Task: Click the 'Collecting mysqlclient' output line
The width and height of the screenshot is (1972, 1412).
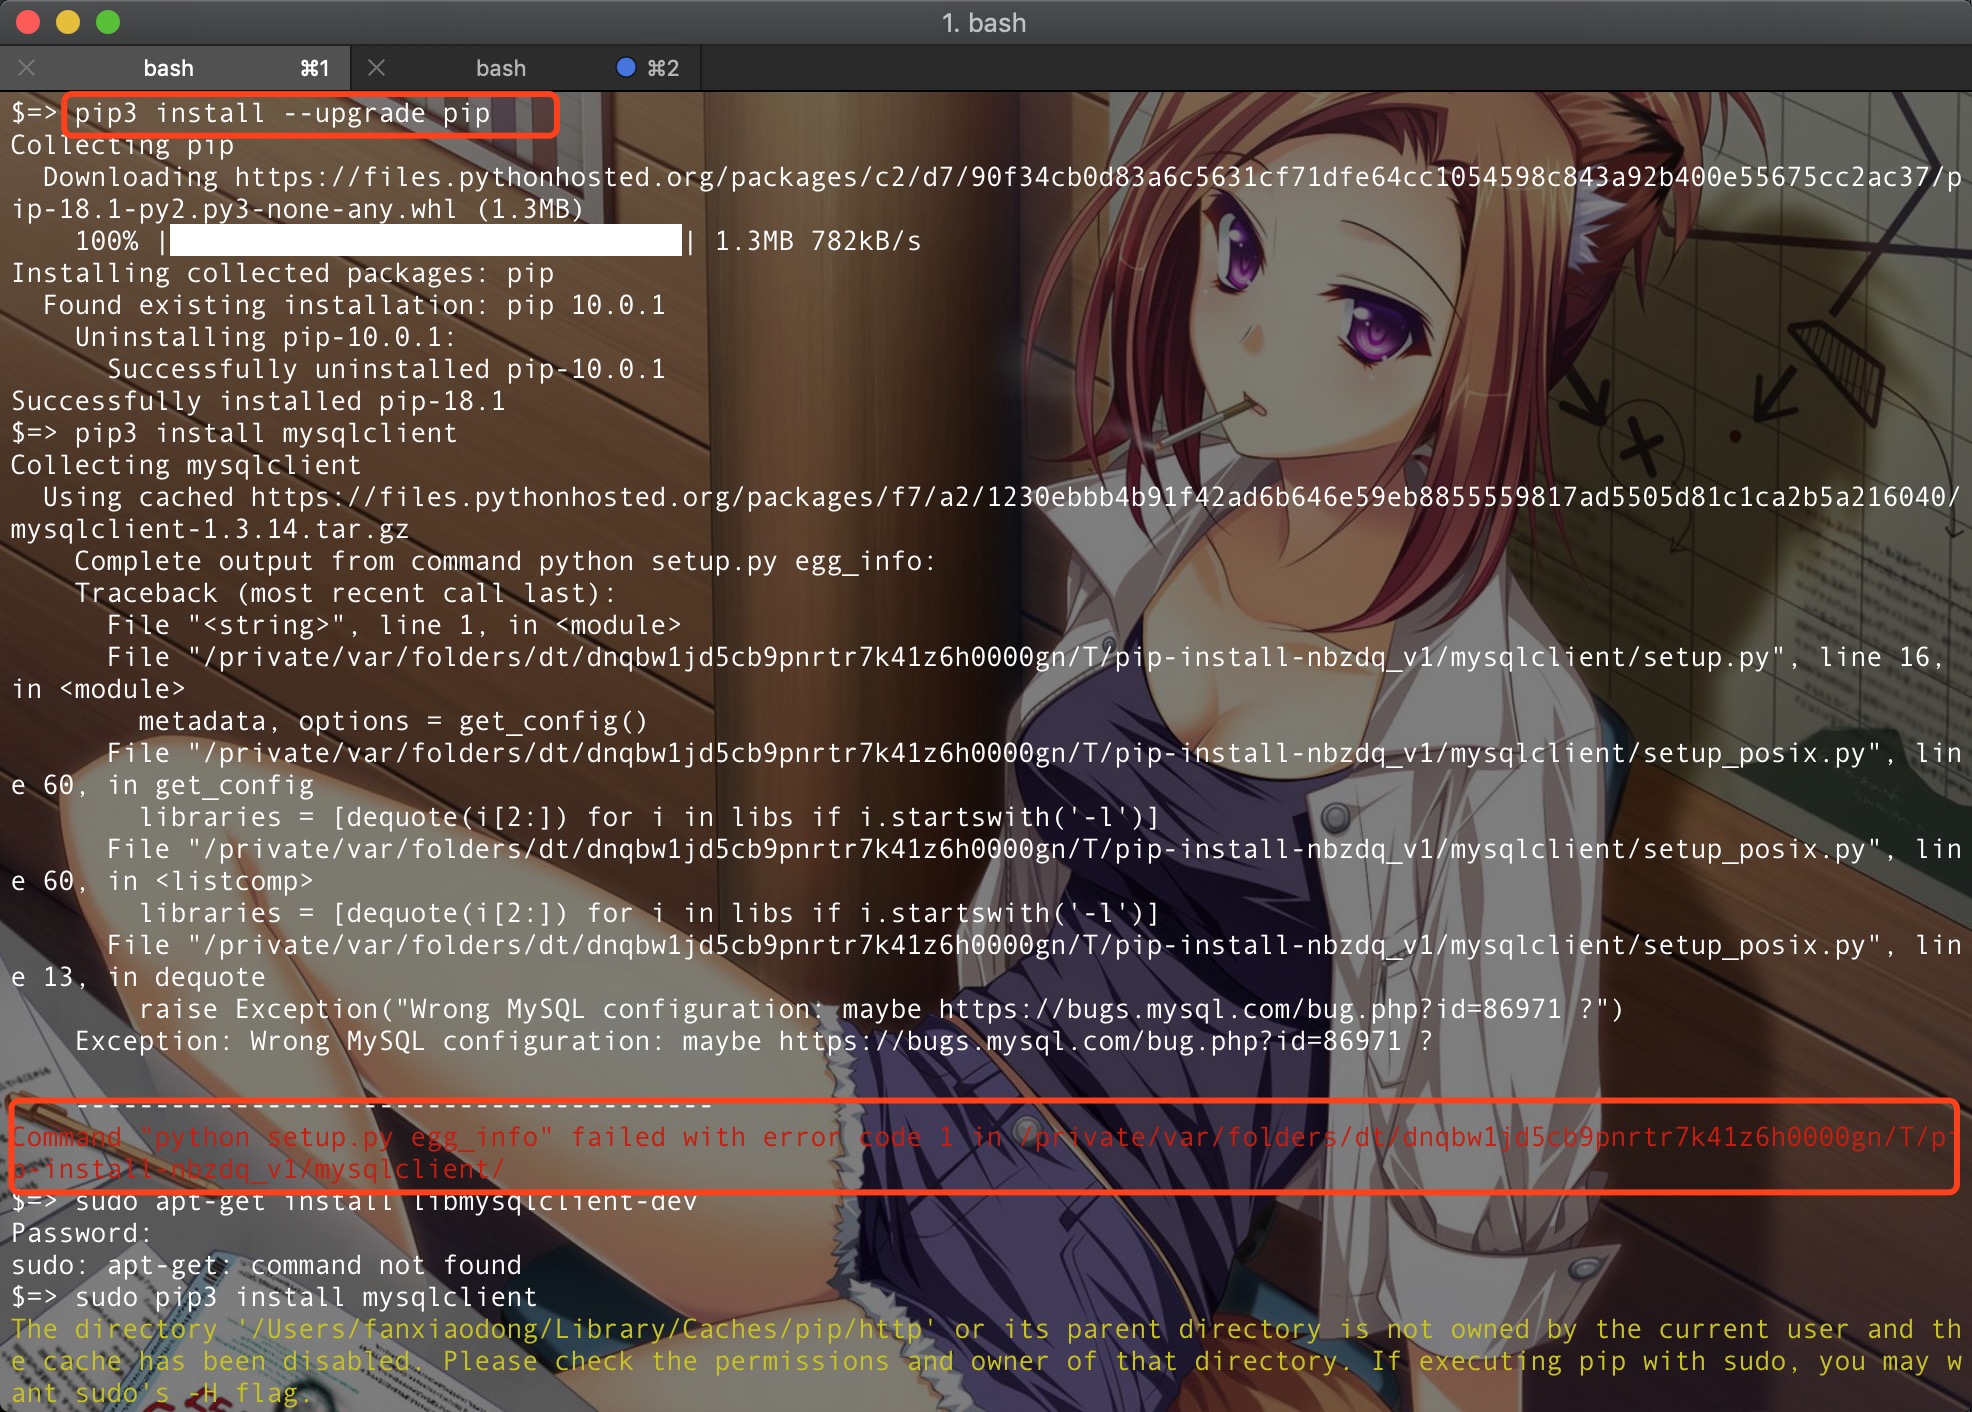Action: [x=186, y=465]
